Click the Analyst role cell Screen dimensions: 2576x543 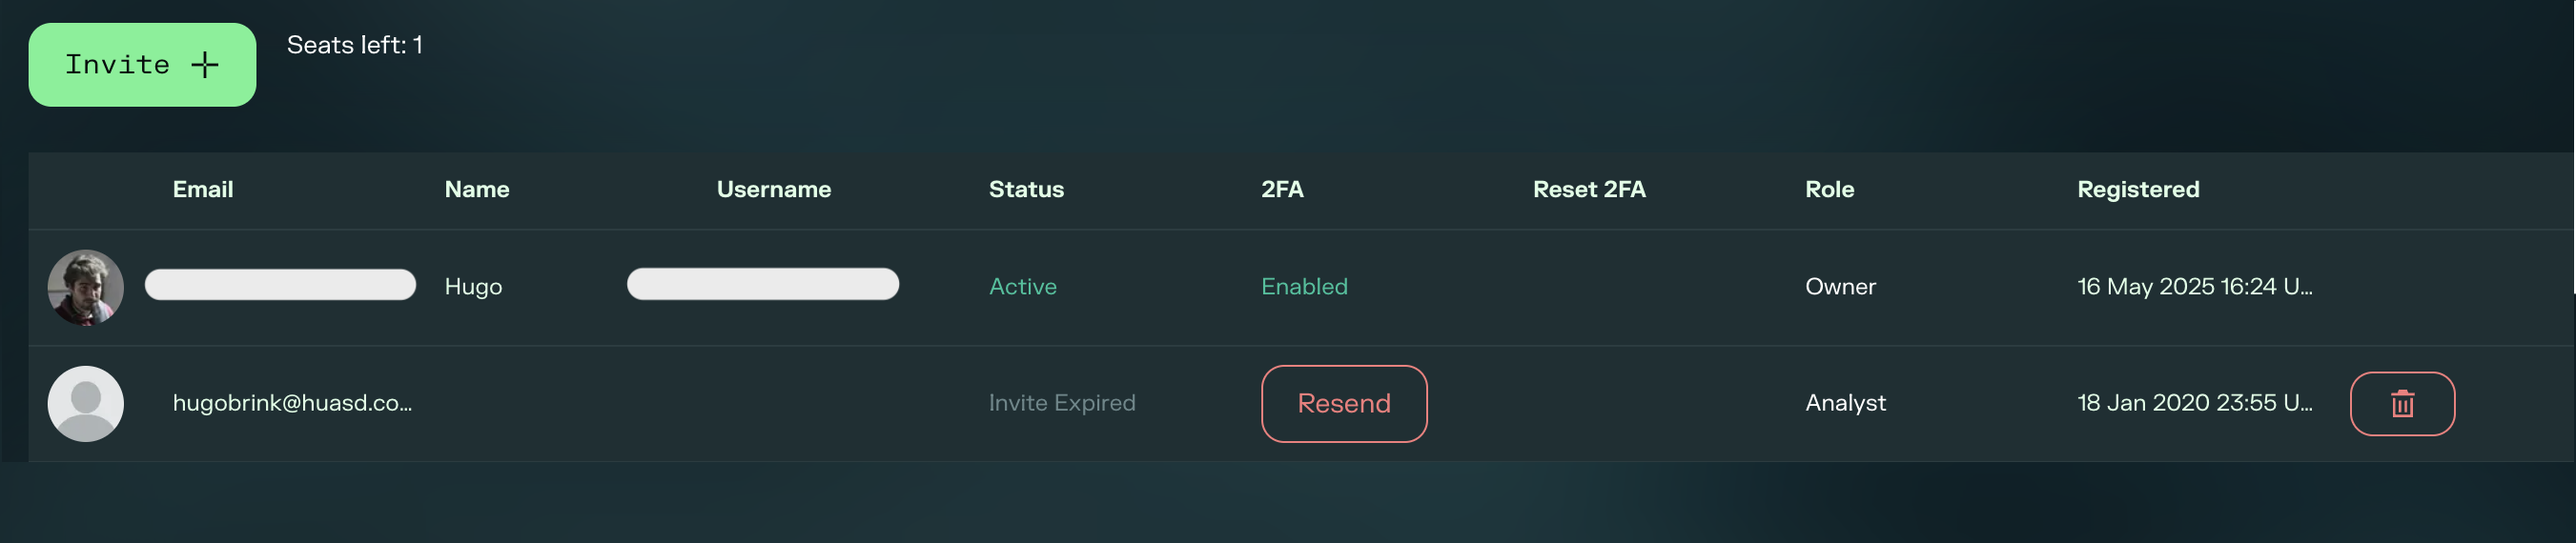[x=1845, y=403]
